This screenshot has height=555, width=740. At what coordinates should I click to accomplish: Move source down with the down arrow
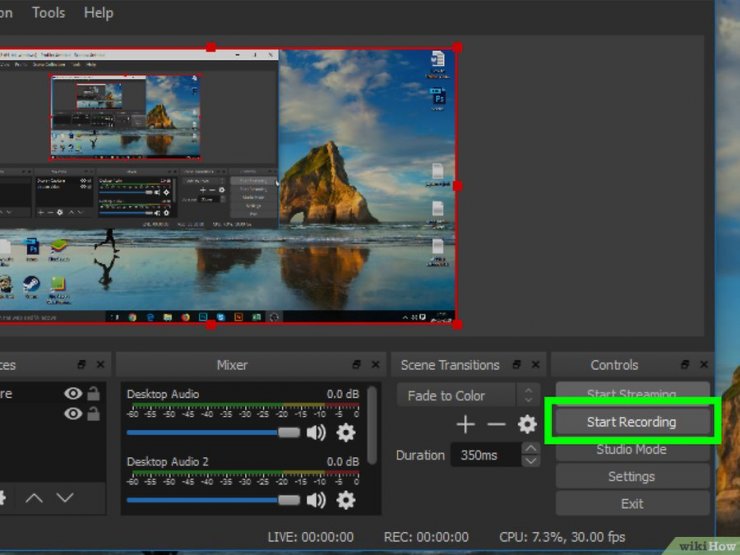click(65, 497)
